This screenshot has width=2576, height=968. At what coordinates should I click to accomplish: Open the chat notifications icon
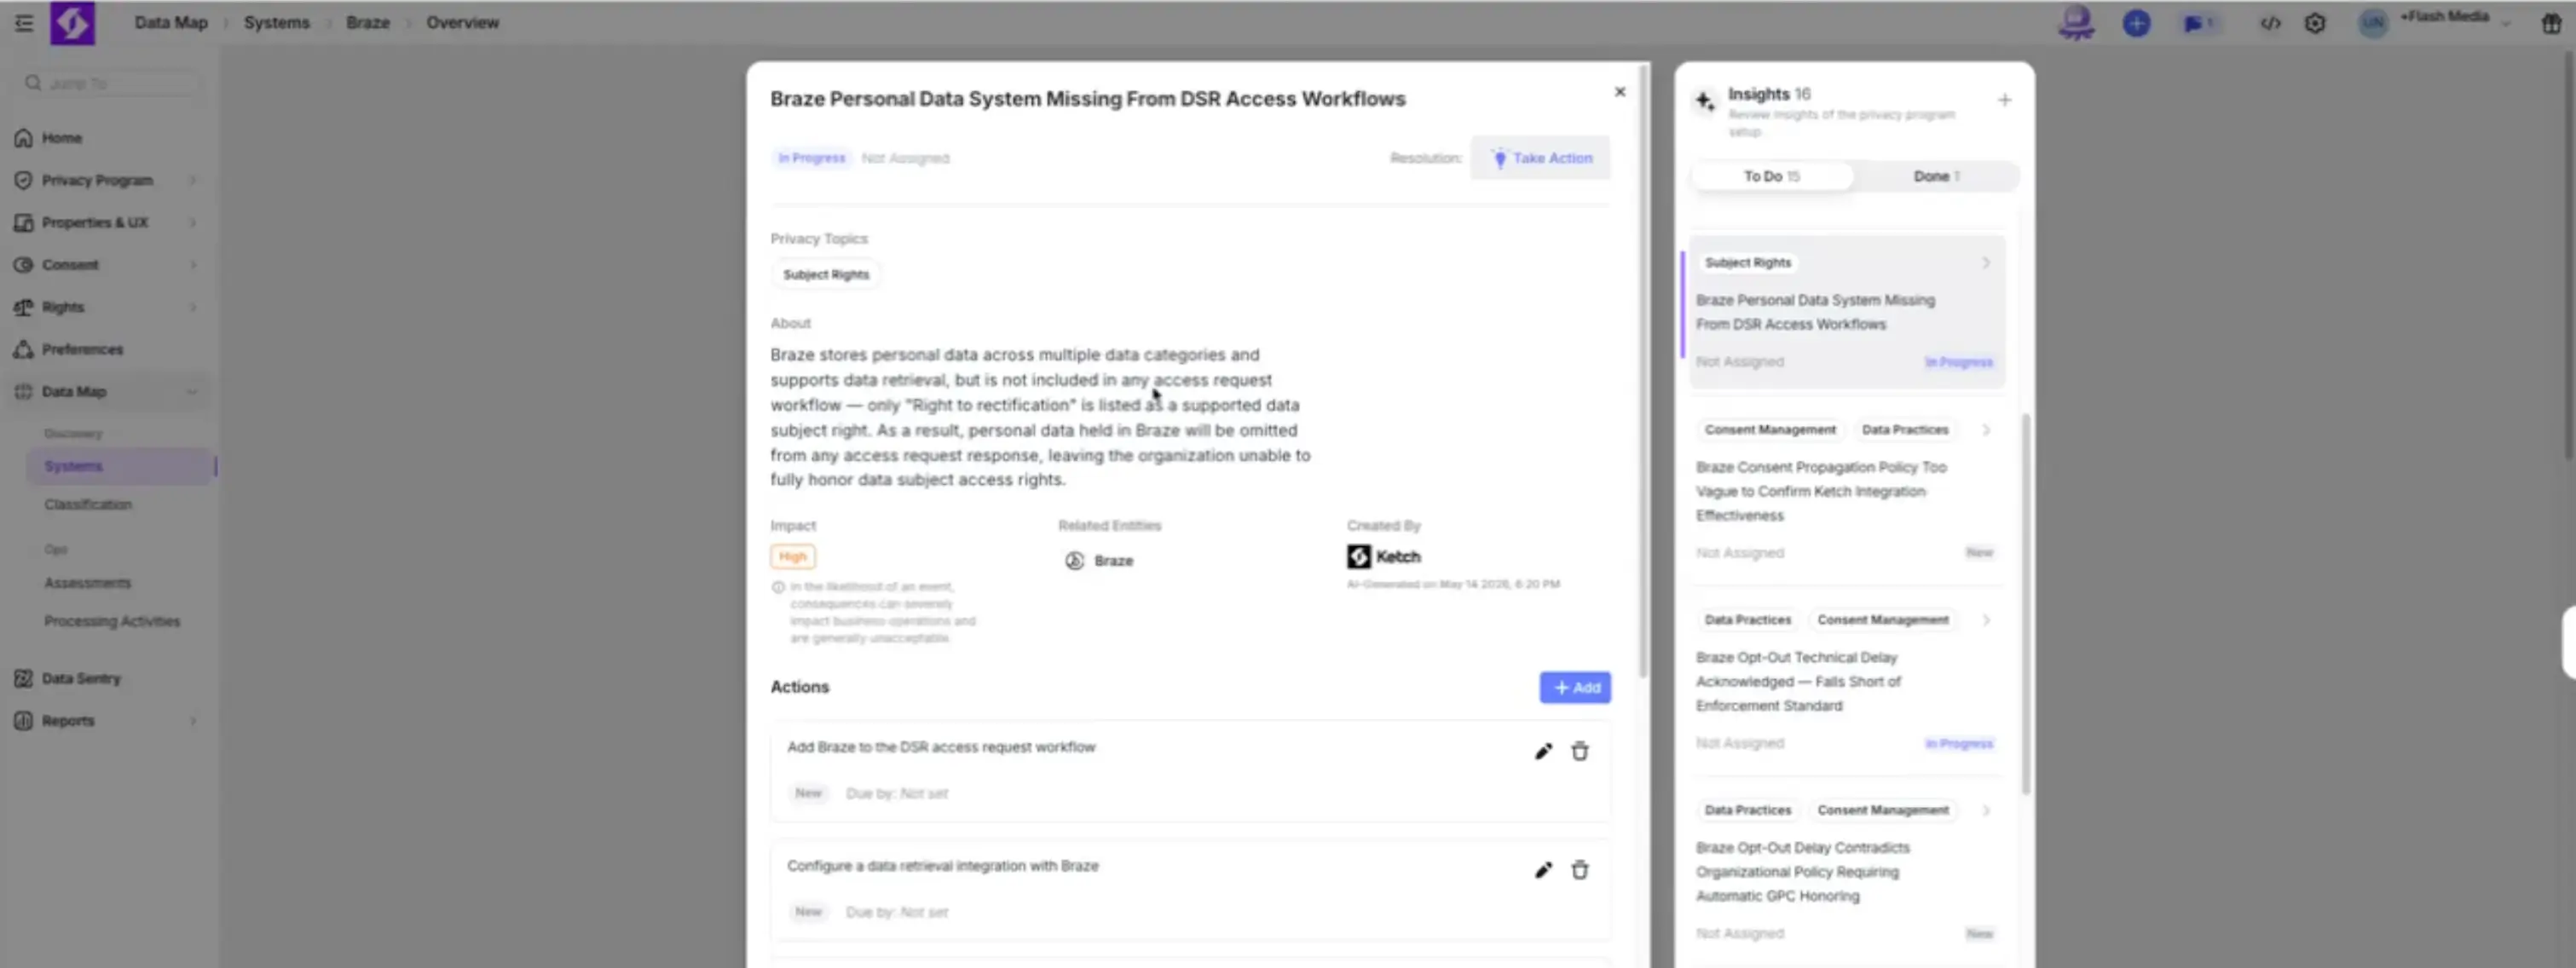[2198, 23]
